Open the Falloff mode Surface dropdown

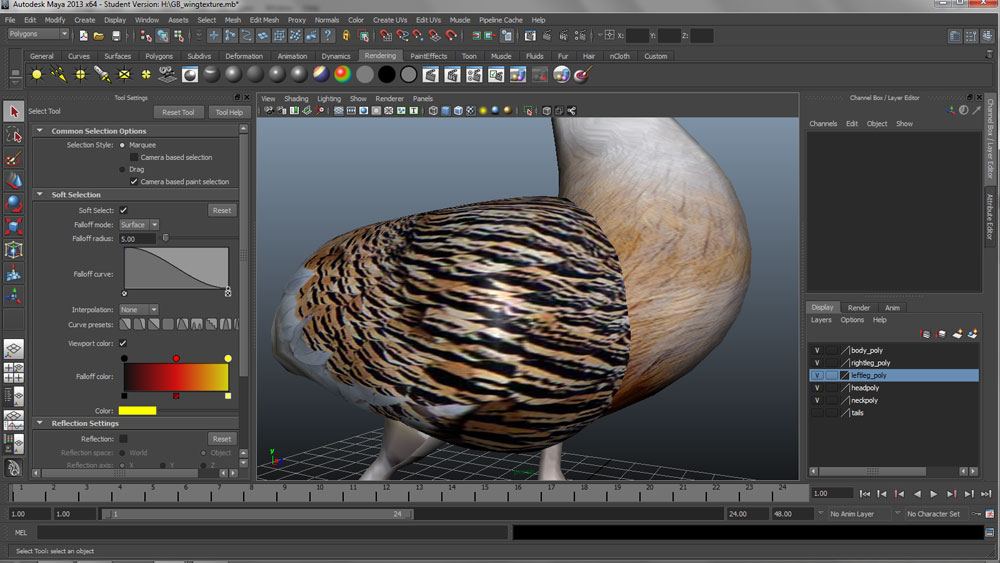click(139, 225)
